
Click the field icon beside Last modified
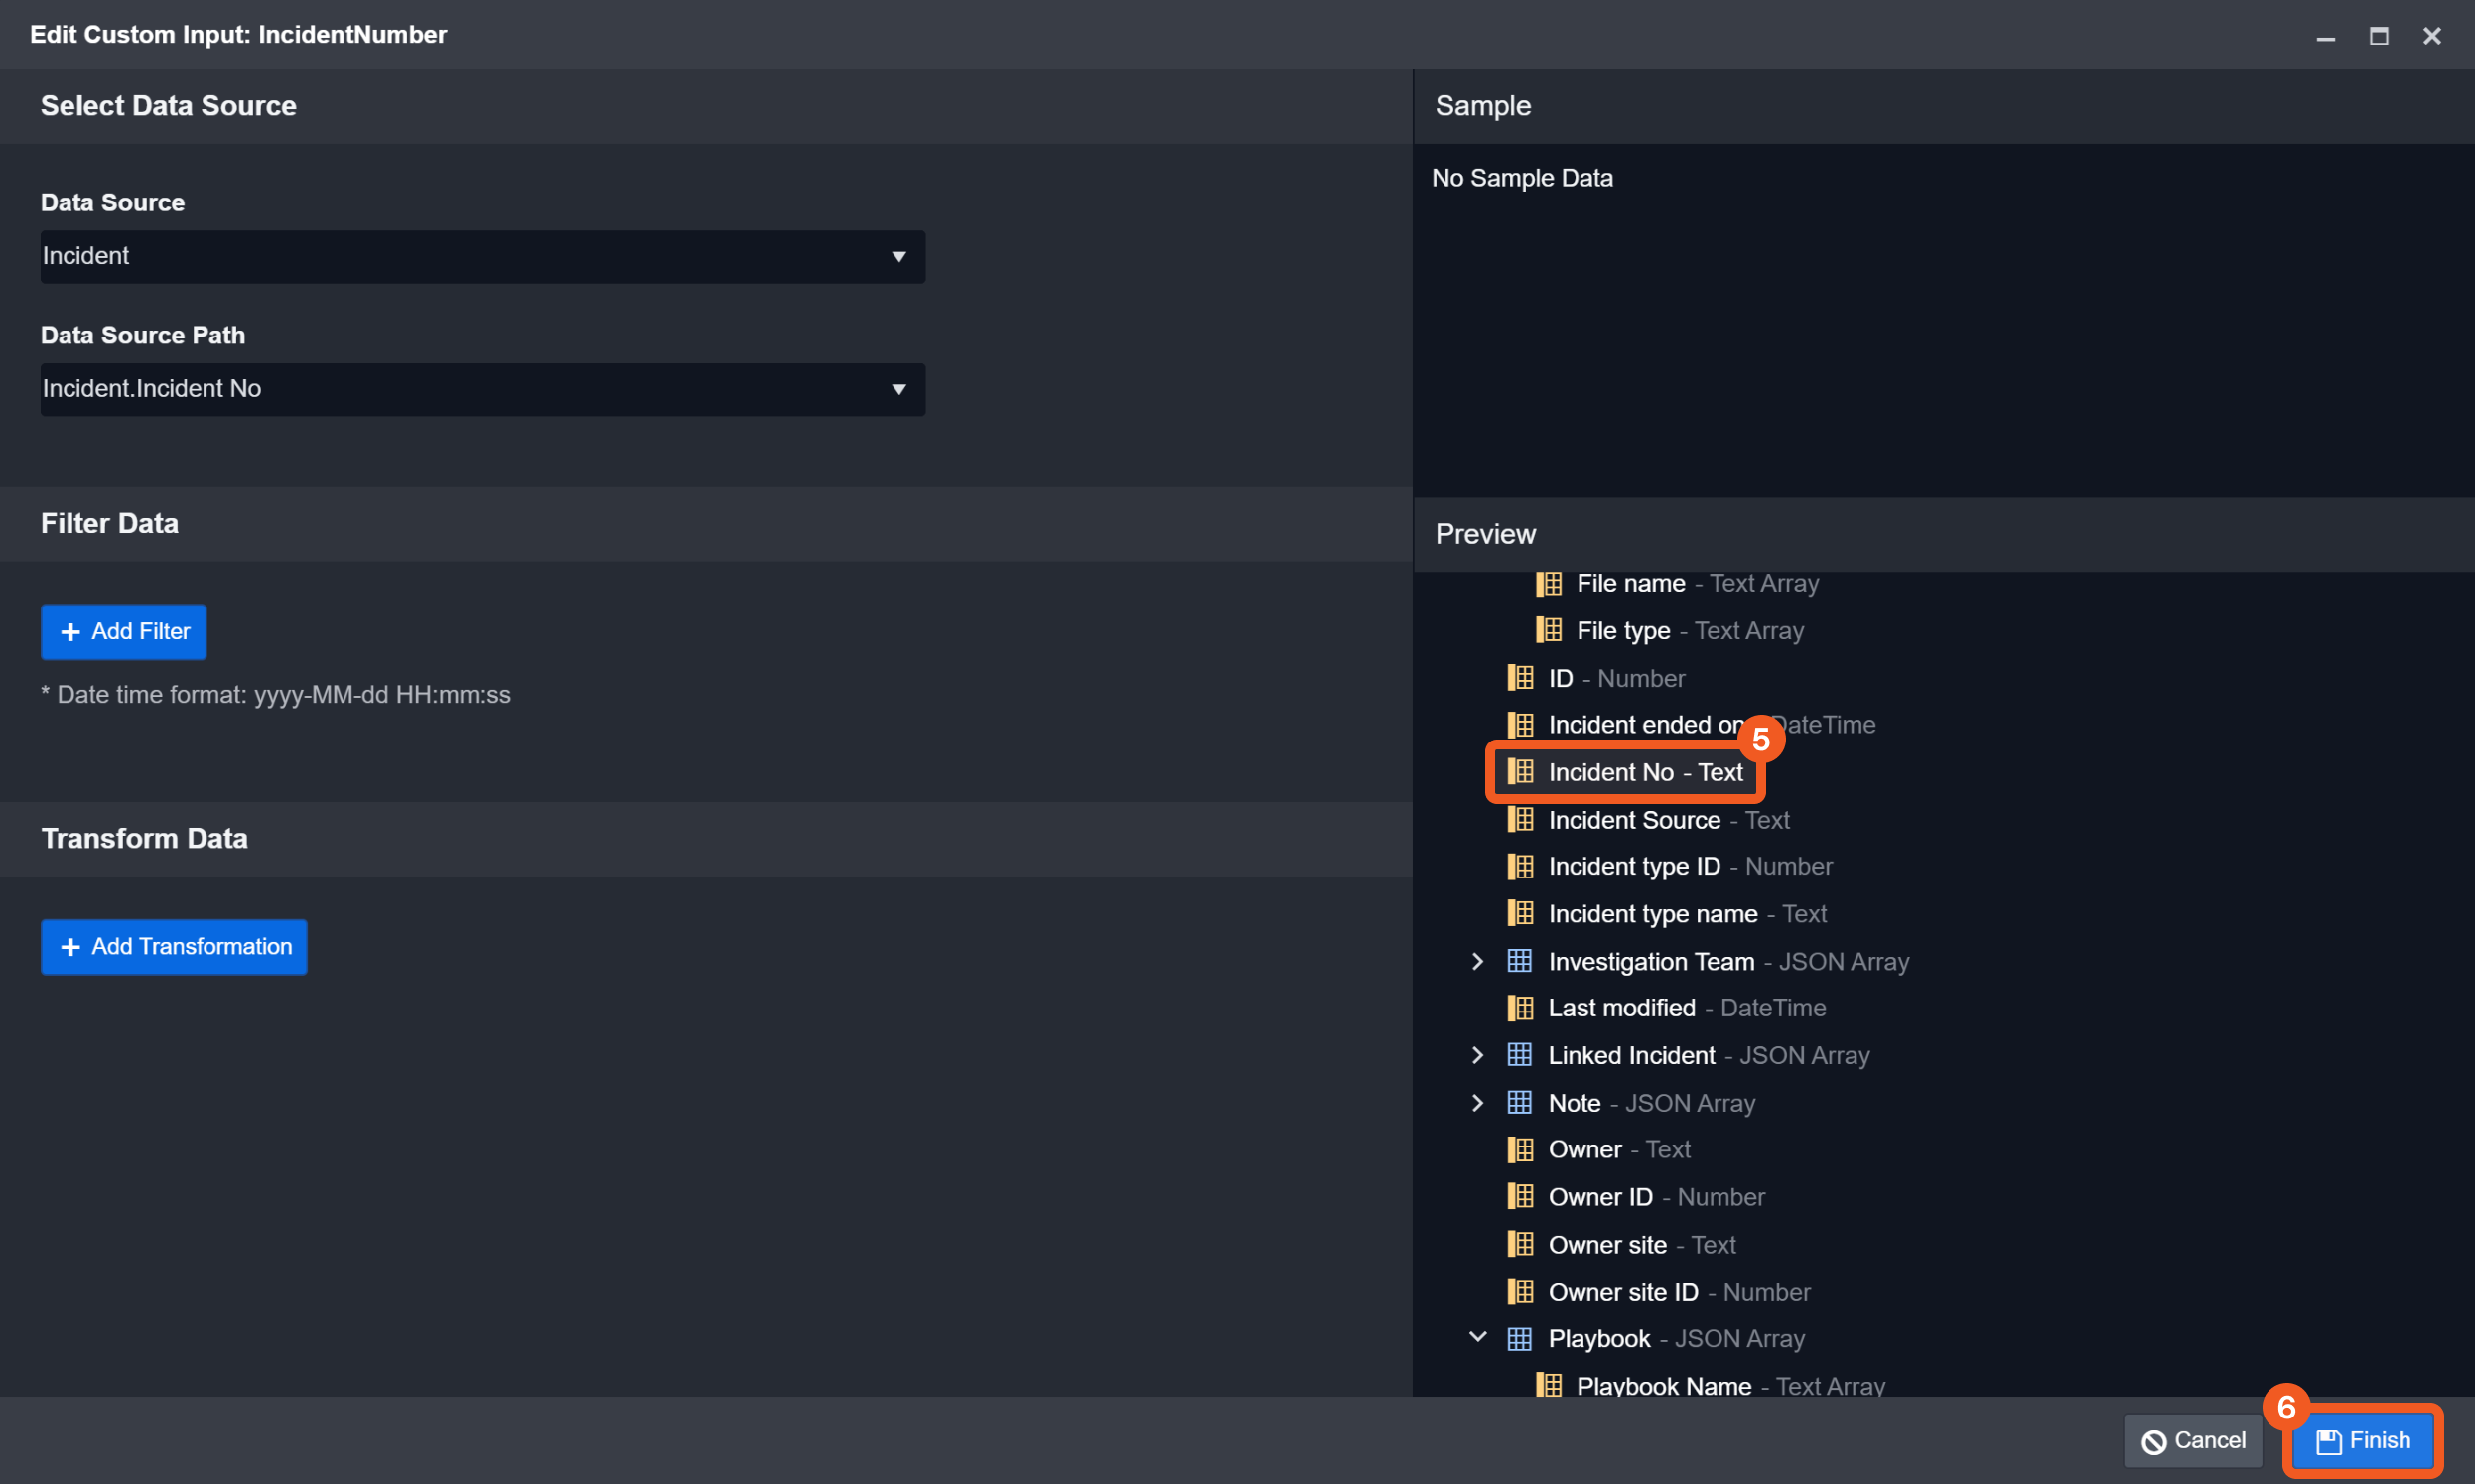[x=1520, y=1008]
